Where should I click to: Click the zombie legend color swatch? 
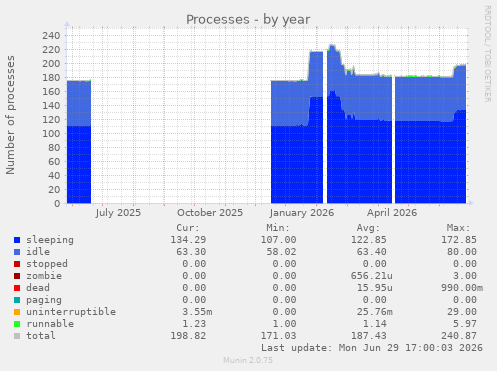coord(17,276)
